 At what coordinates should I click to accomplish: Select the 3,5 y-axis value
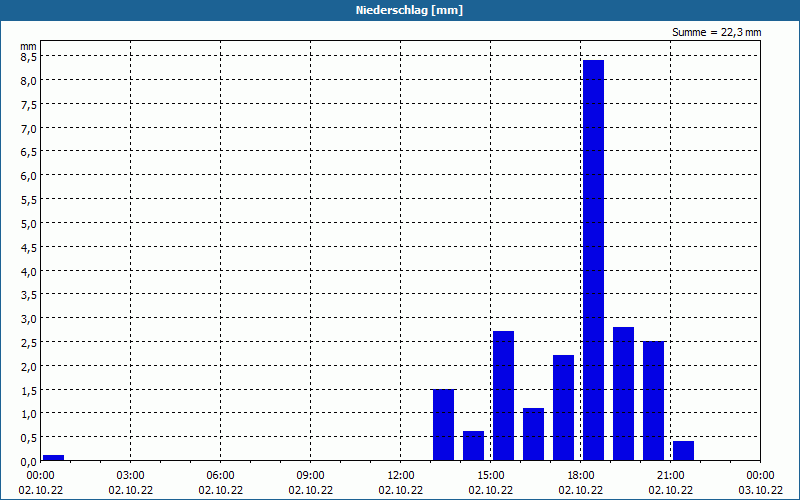coord(29,295)
